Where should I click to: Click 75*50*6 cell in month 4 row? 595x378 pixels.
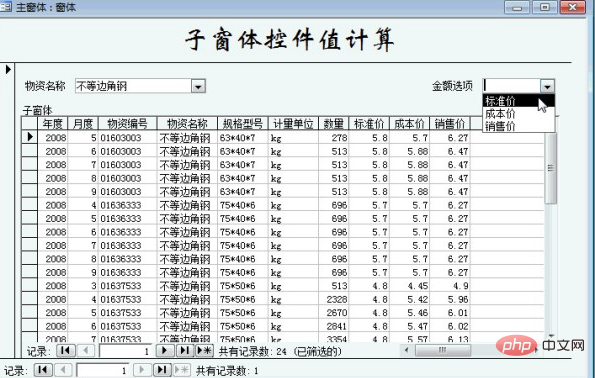click(243, 299)
